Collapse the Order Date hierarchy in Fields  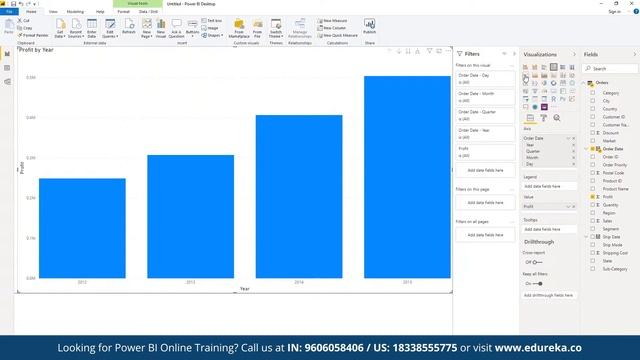pyautogui.click(x=587, y=149)
